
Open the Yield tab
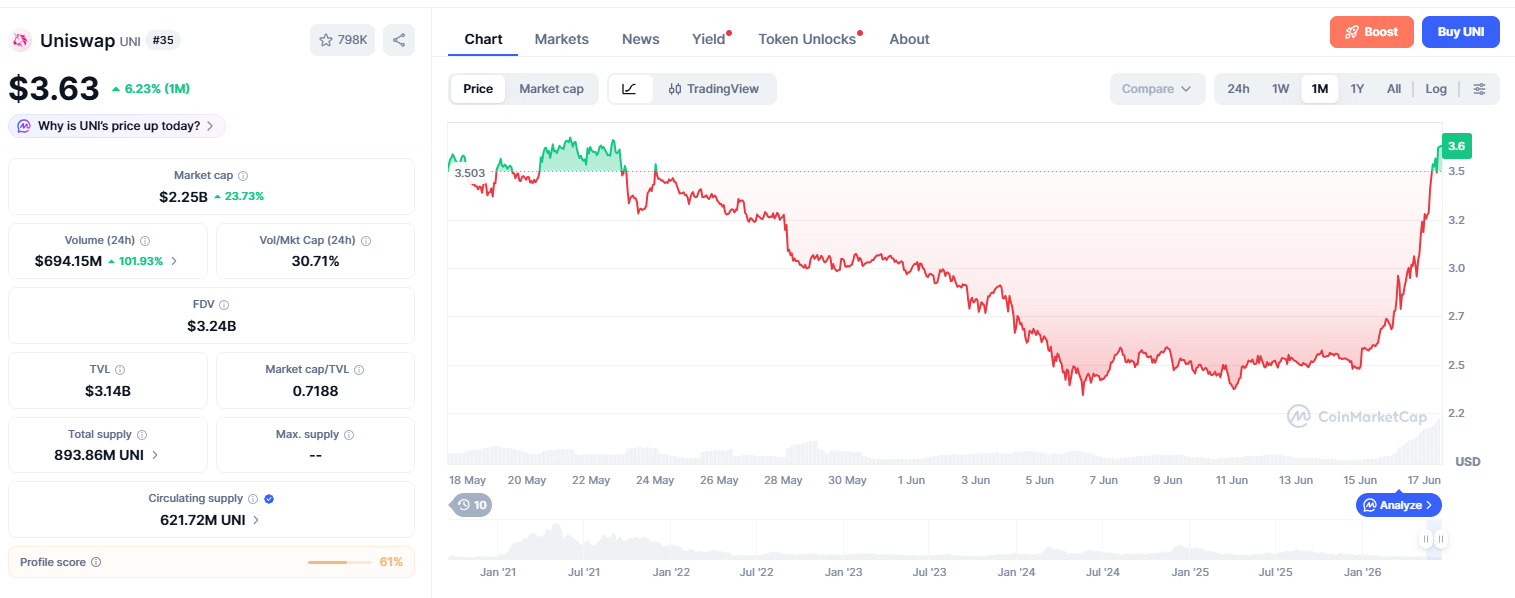tap(709, 39)
